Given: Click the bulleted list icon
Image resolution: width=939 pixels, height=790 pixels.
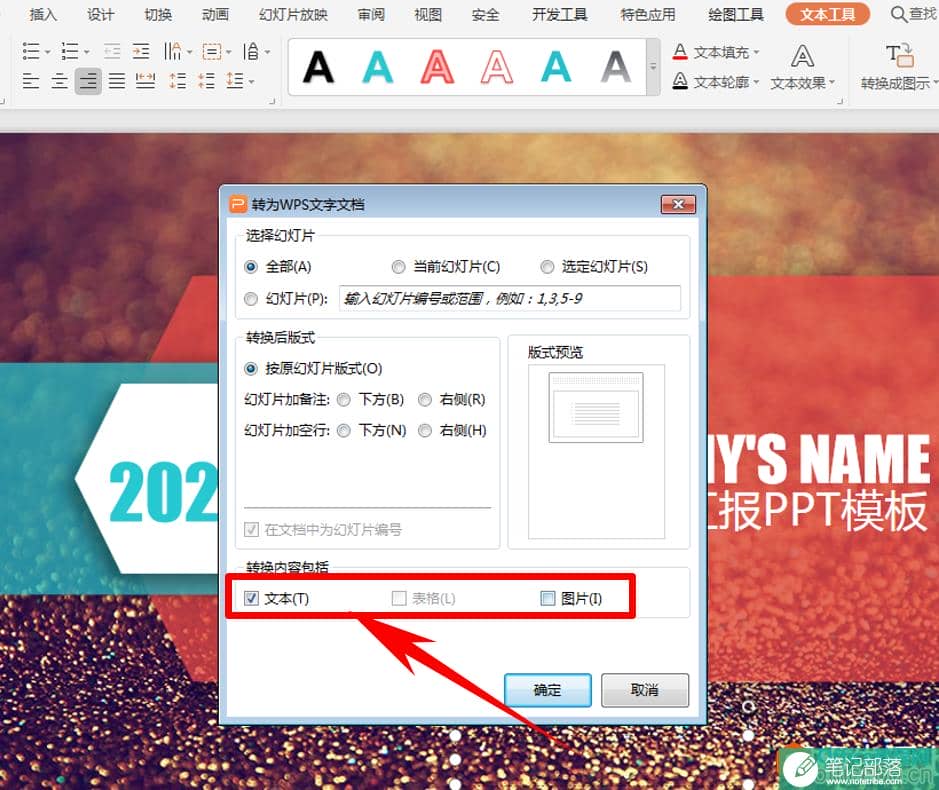Looking at the screenshot, I should pos(31,52).
